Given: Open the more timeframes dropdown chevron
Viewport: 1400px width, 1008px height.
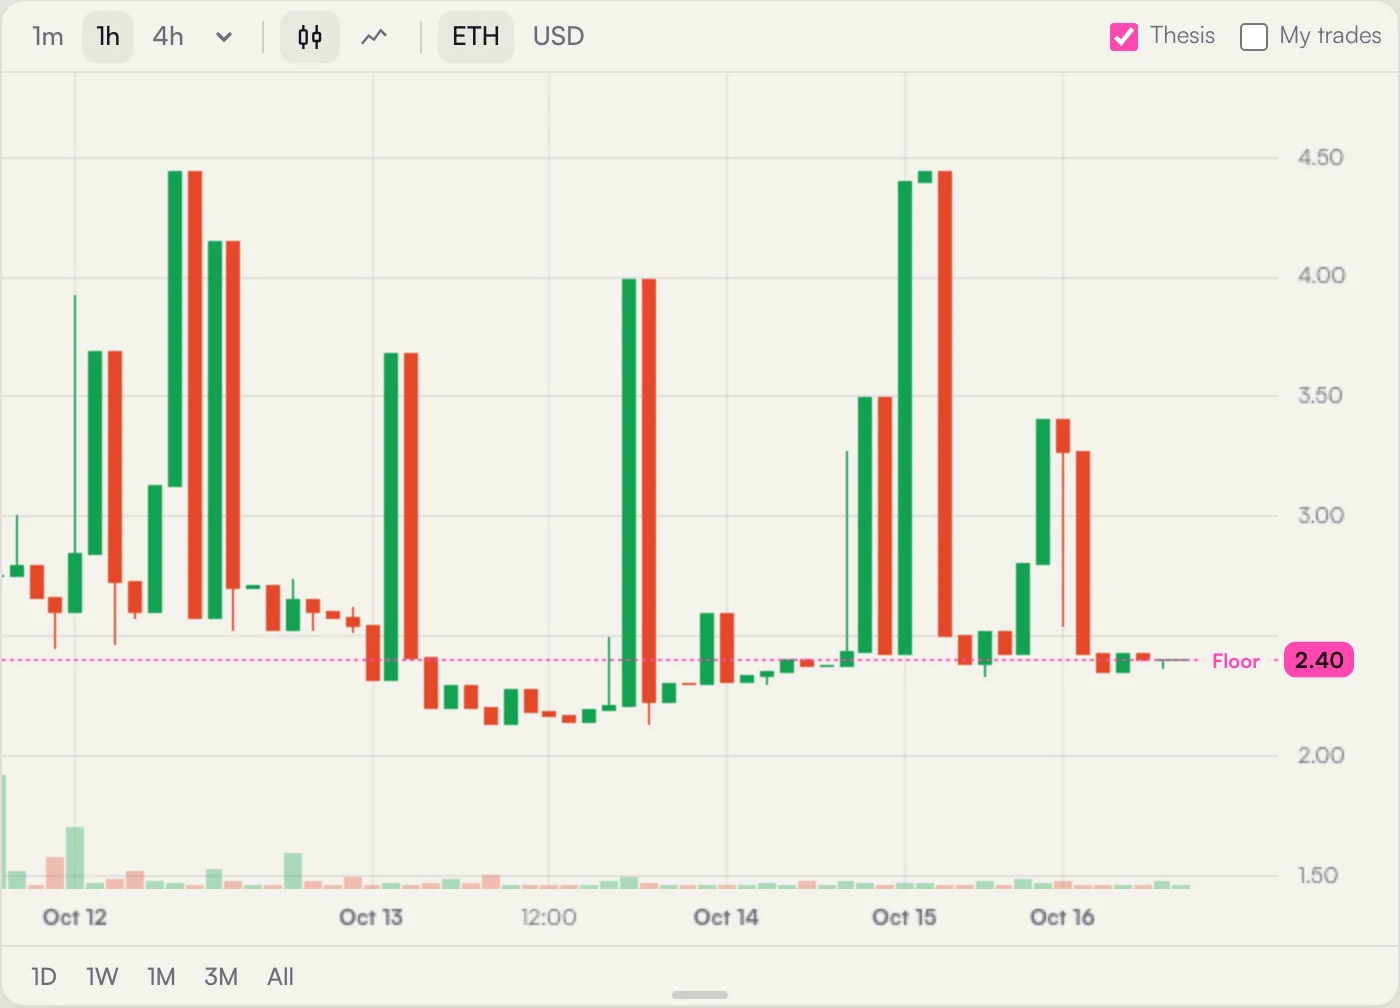Looking at the screenshot, I should pyautogui.click(x=224, y=37).
